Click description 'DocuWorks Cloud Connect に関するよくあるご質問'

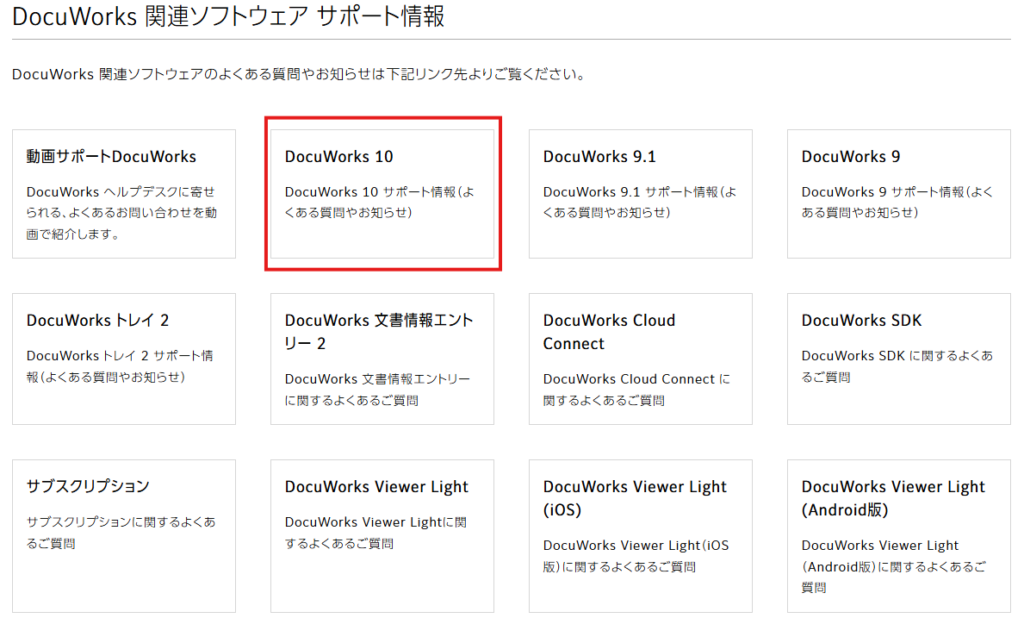[637, 389]
